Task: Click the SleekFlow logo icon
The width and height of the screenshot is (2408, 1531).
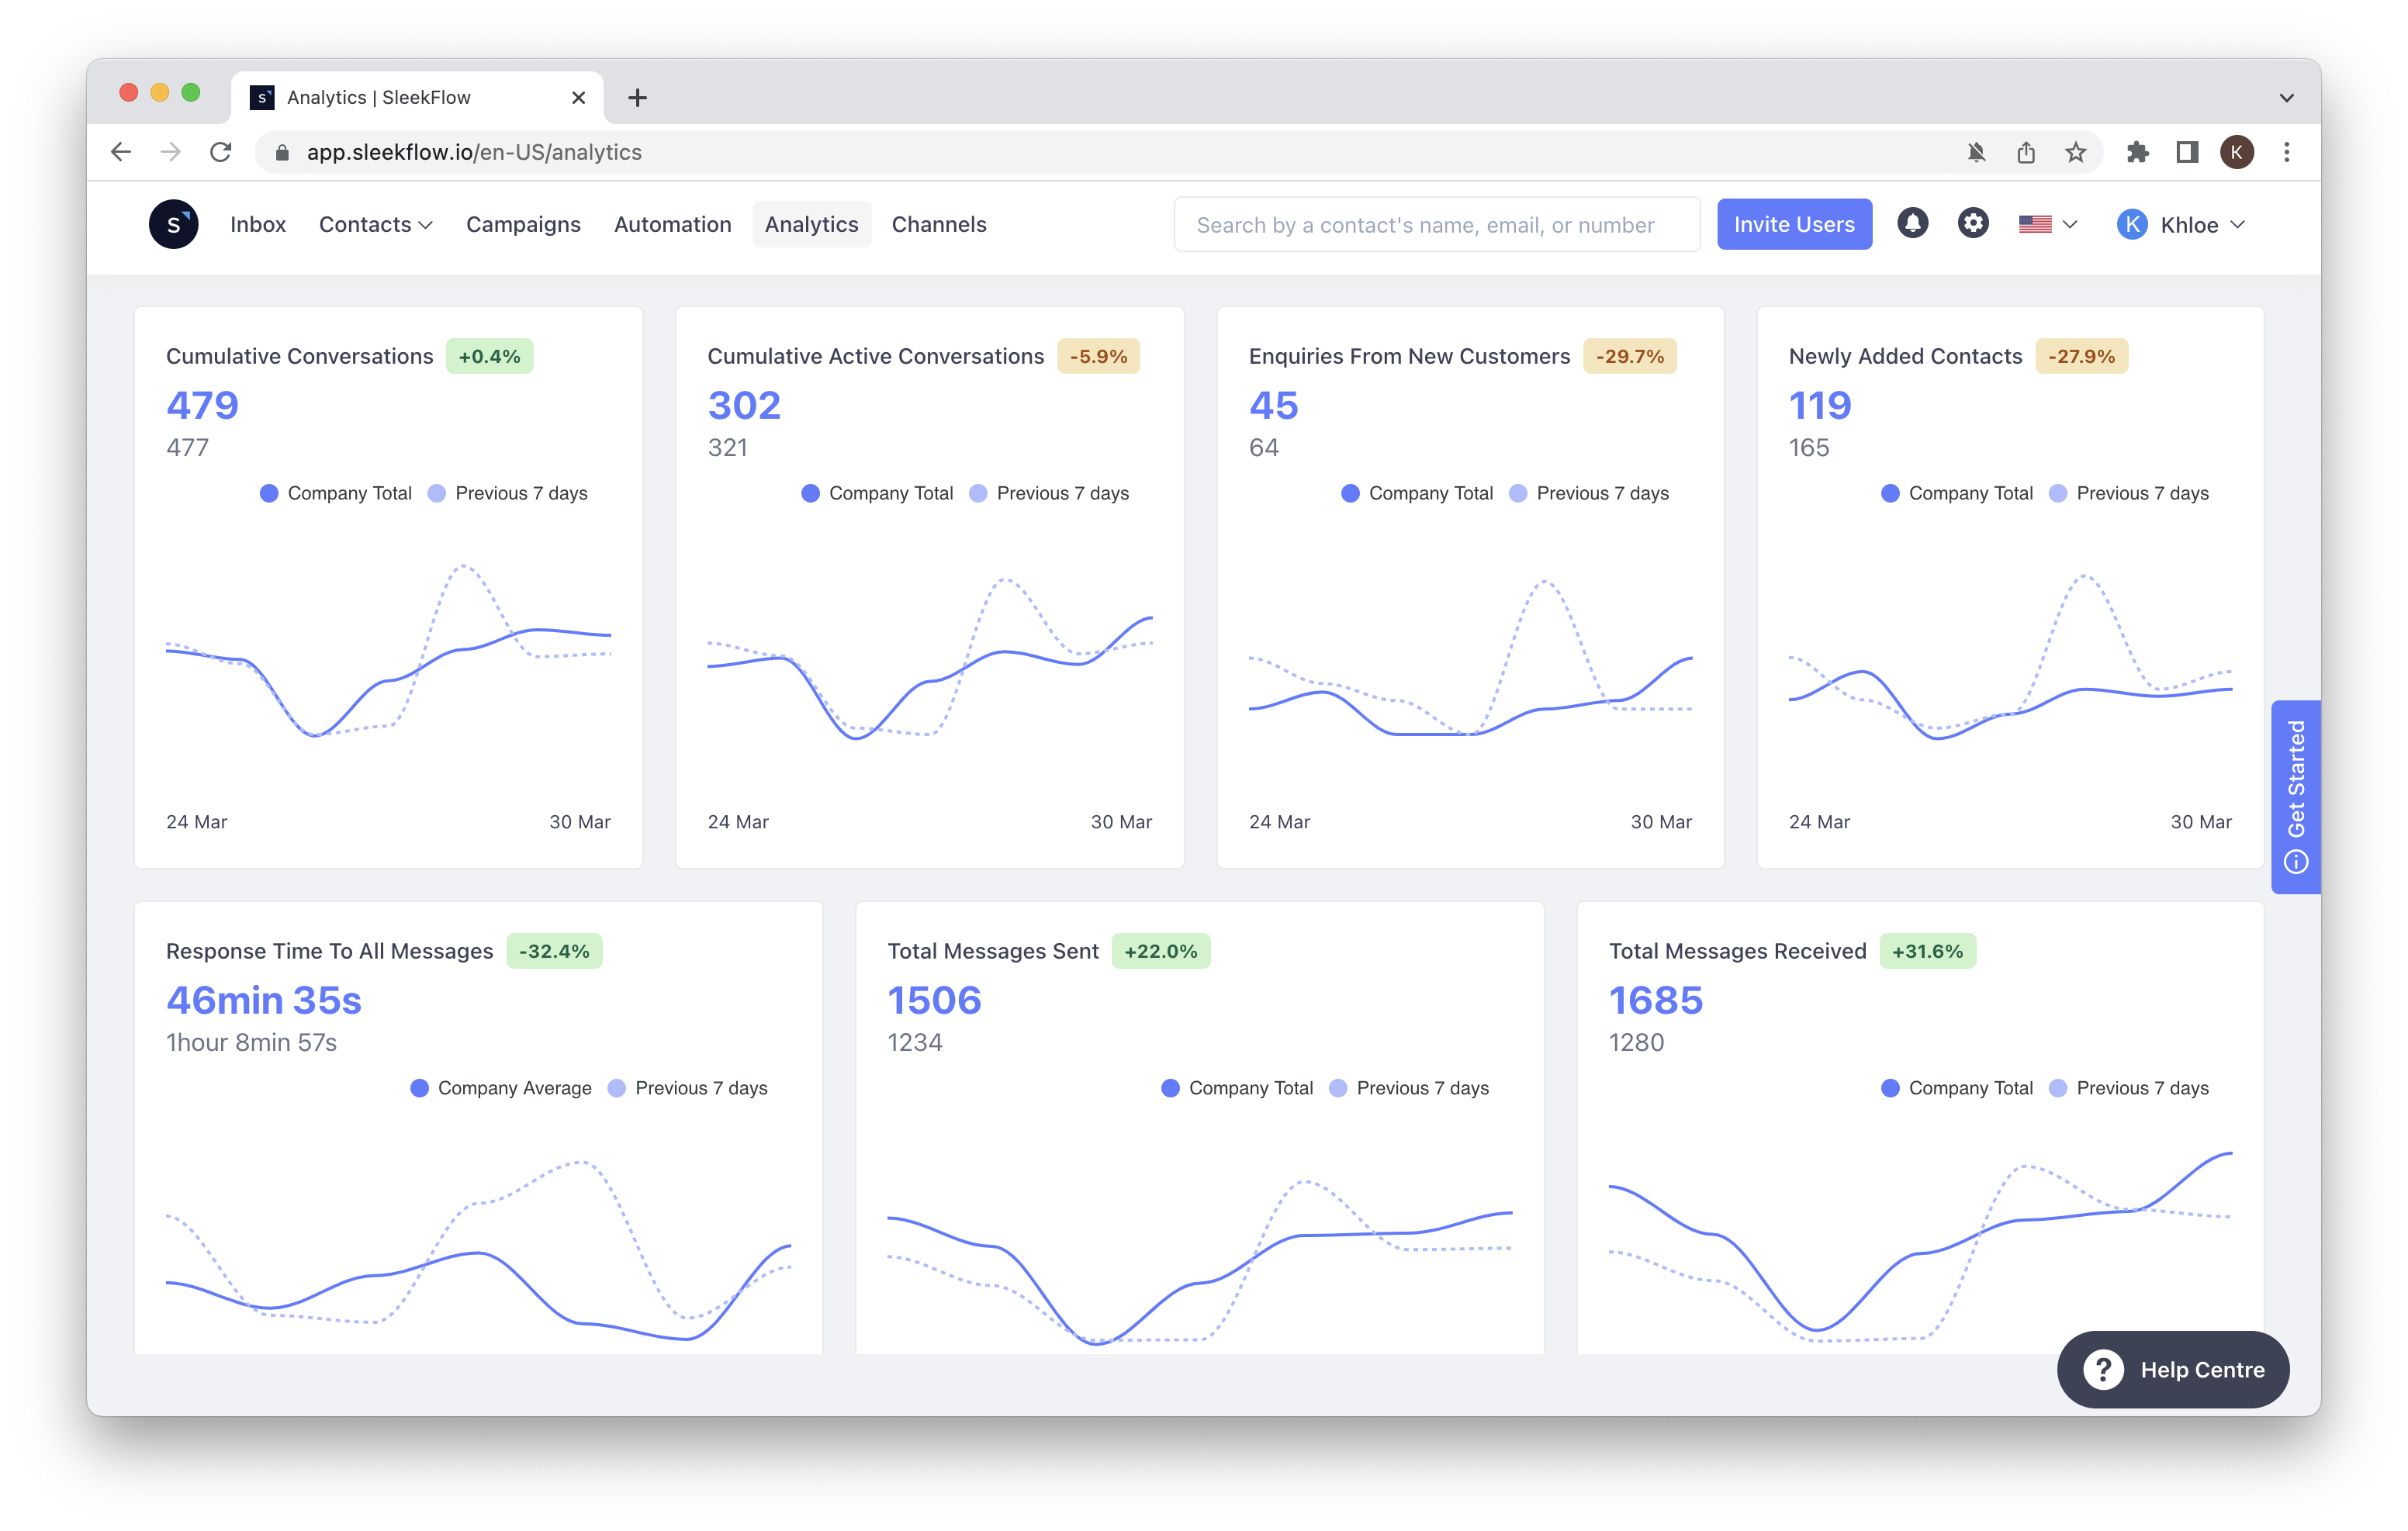Action: (x=175, y=223)
